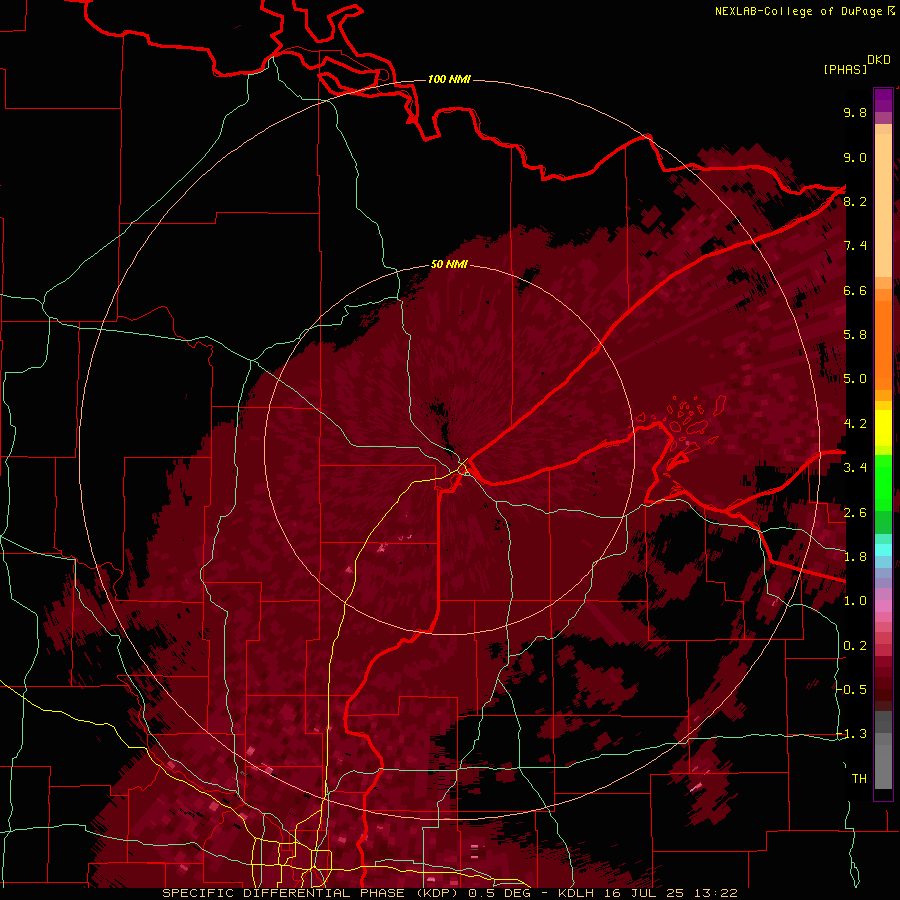
Task: Select the -1.3 value on the scale
Action: pyautogui.click(x=853, y=735)
